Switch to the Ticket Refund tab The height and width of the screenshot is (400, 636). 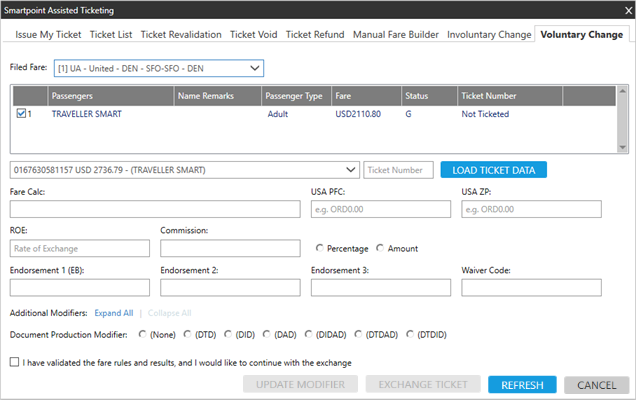316,35
